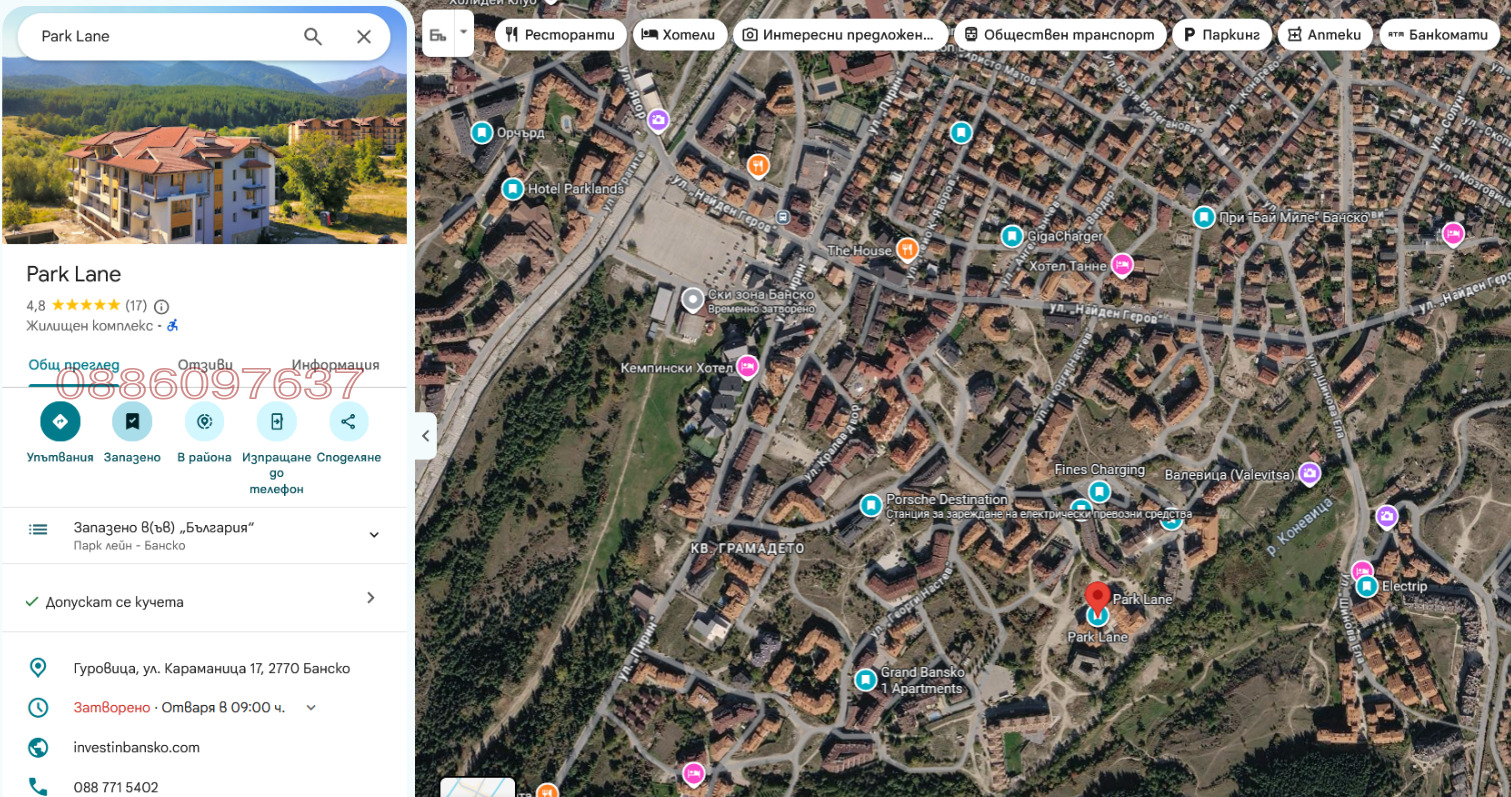Clear the Park Lane search query
The height and width of the screenshot is (797, 1511).
click(364, 37)
